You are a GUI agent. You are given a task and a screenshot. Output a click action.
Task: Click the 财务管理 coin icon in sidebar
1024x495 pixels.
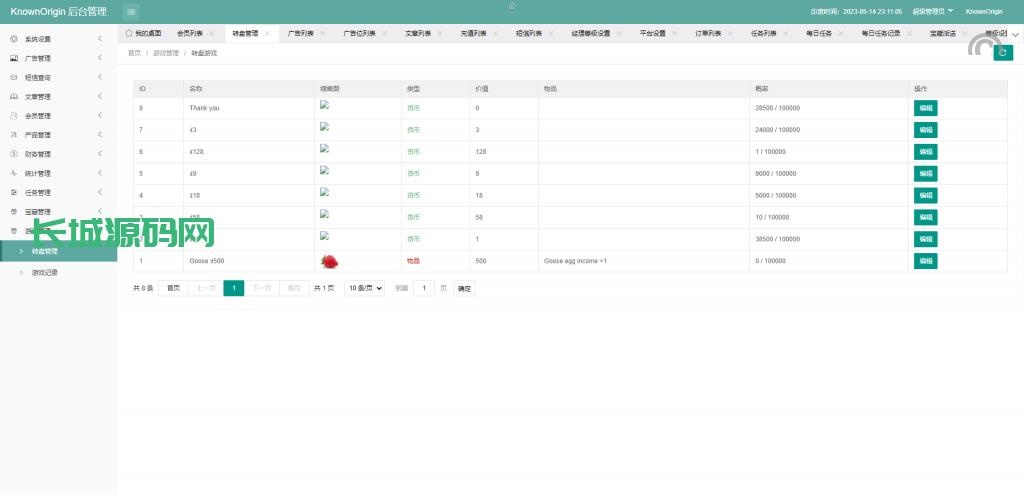point(14,154)
